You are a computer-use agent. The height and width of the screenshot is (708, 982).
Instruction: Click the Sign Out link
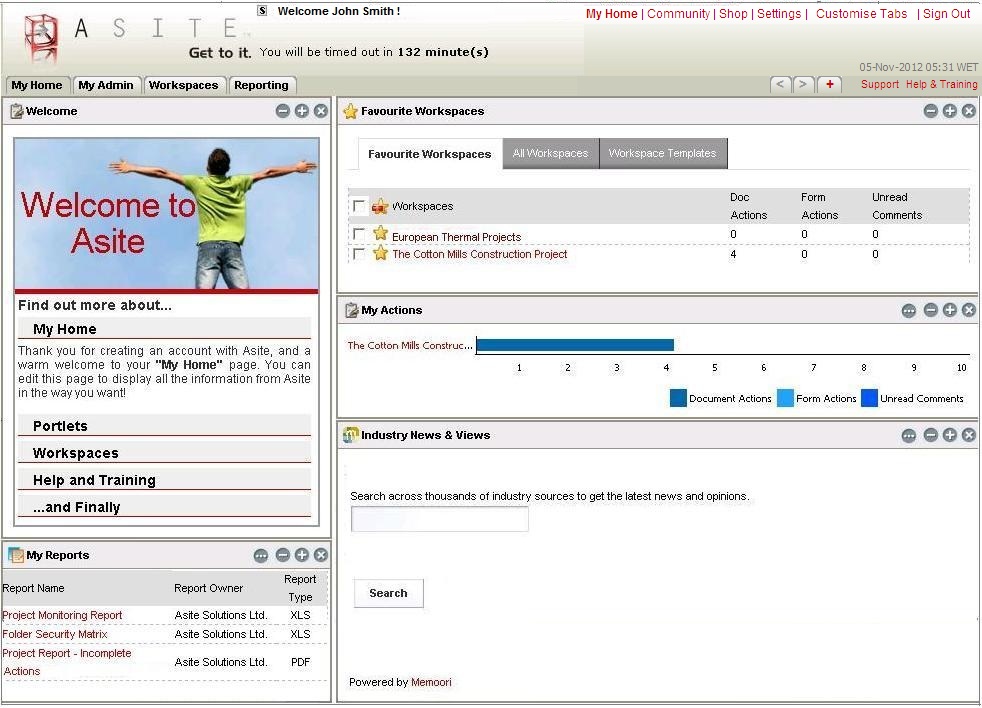click(946, 14)
